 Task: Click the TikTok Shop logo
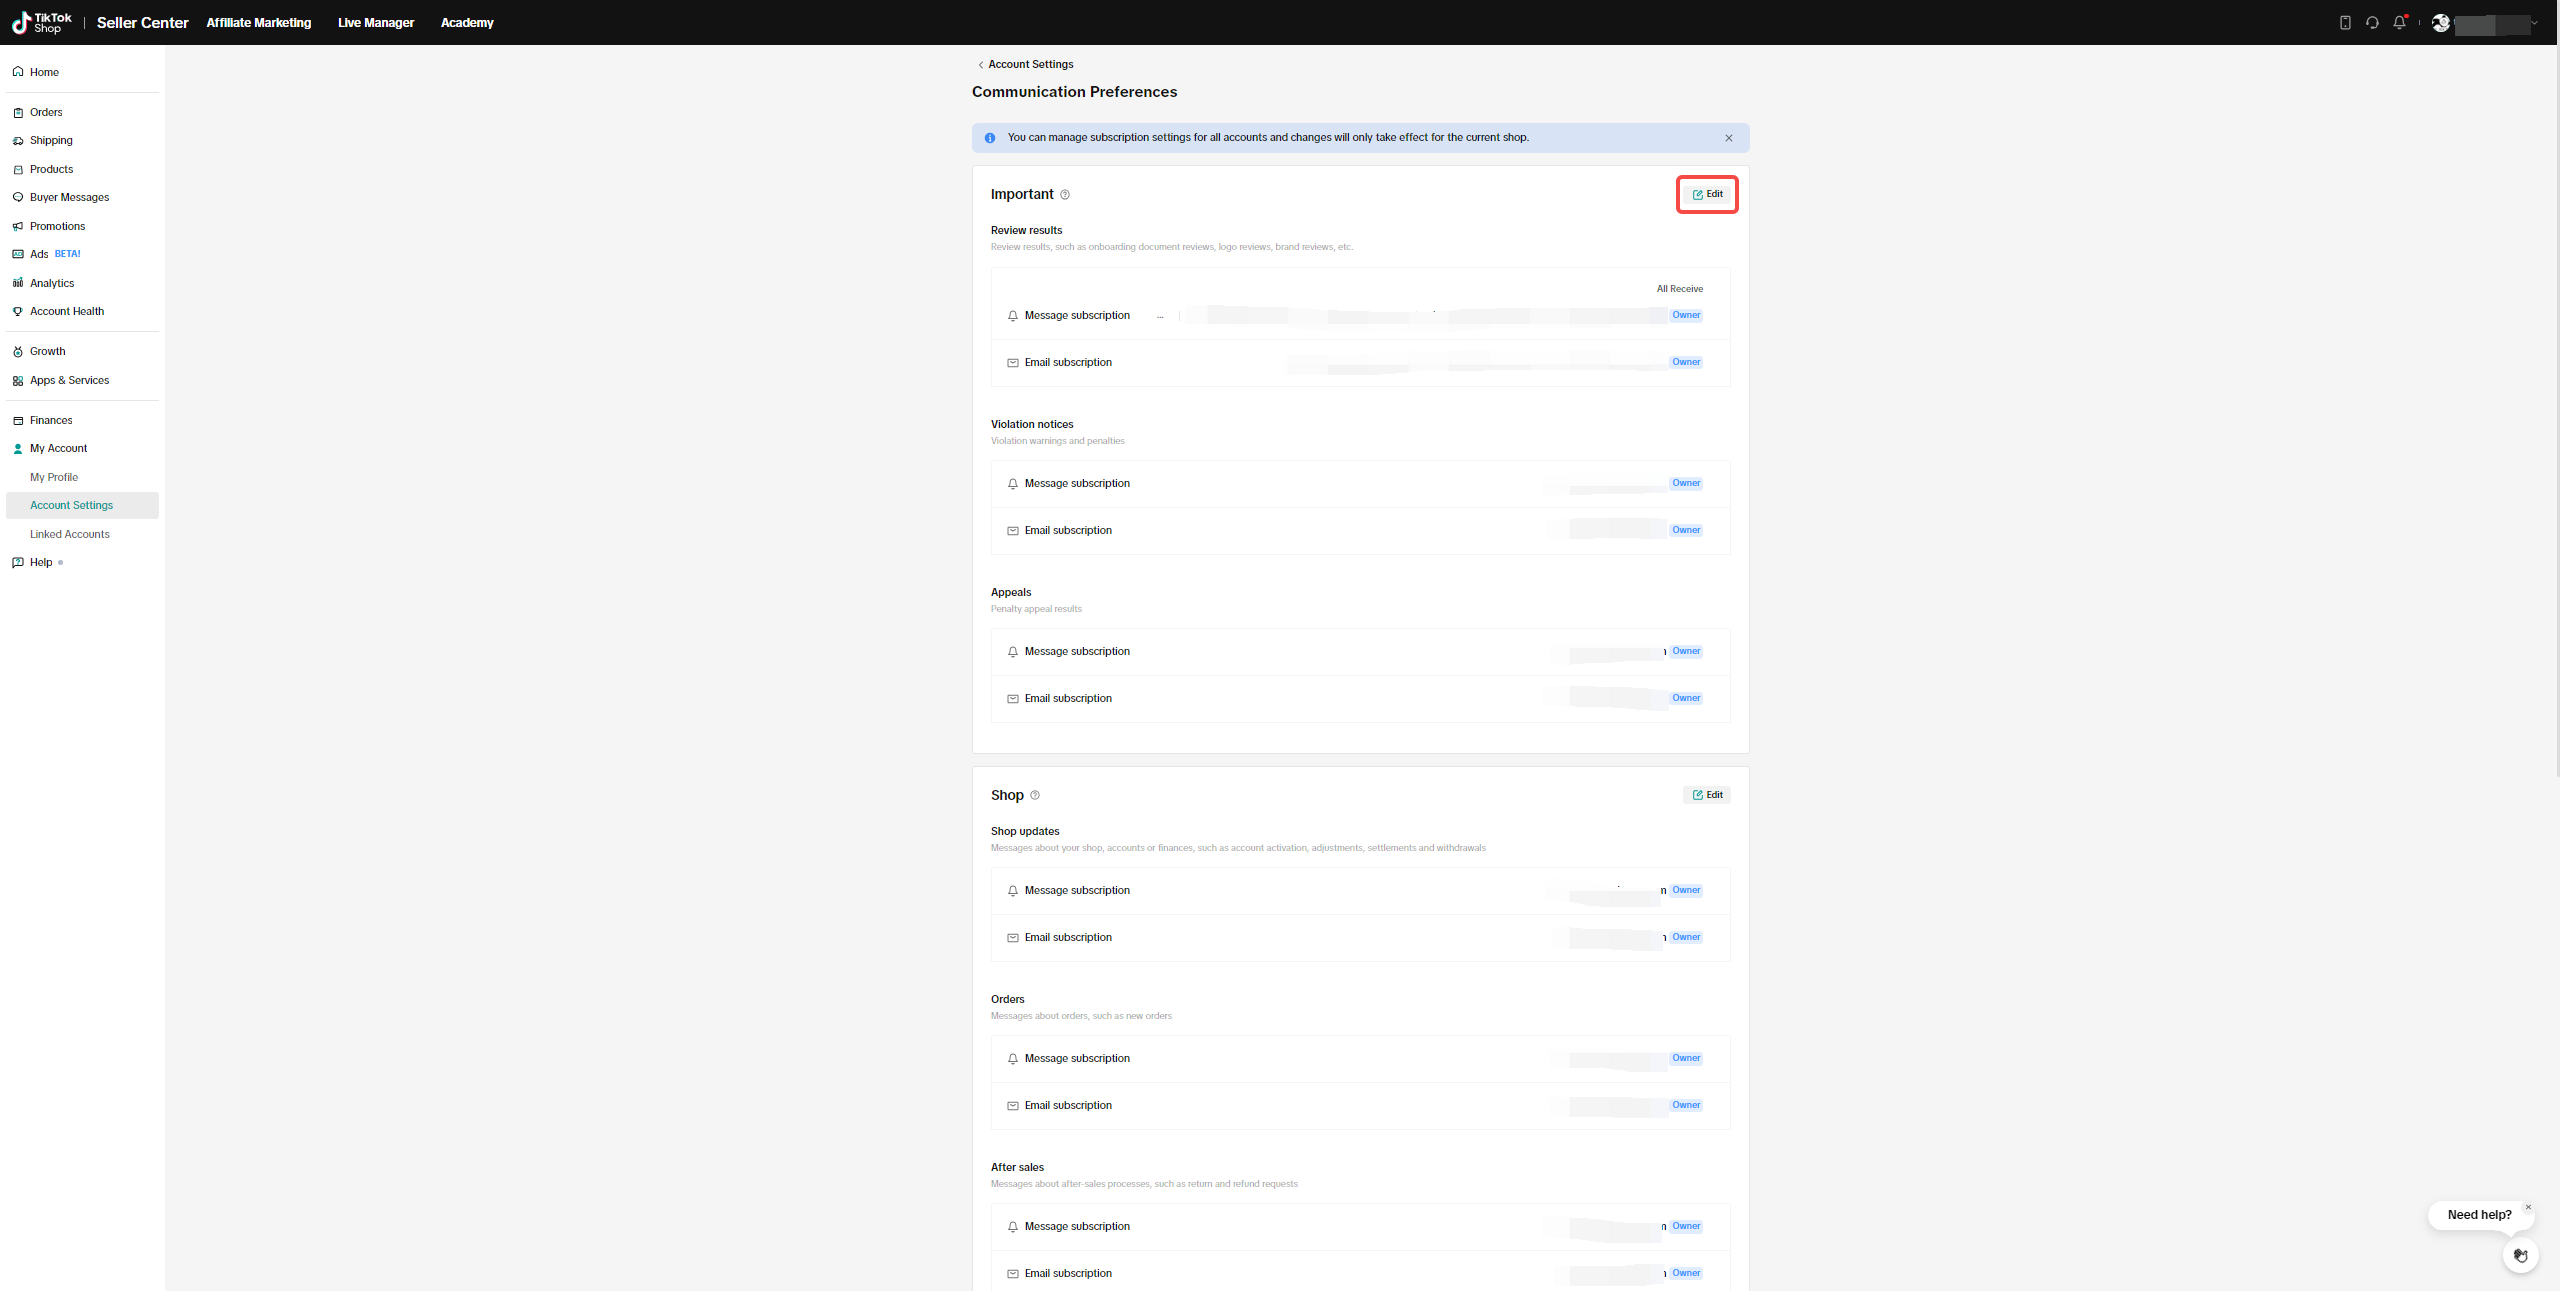coord(42,23)
